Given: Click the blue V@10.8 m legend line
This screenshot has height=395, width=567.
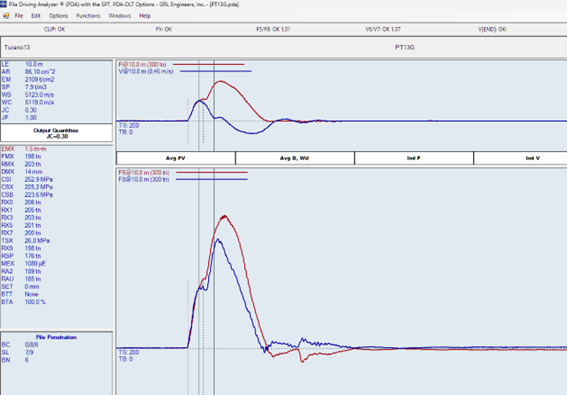Looking at the screenshot, I should tap(216, 71).
